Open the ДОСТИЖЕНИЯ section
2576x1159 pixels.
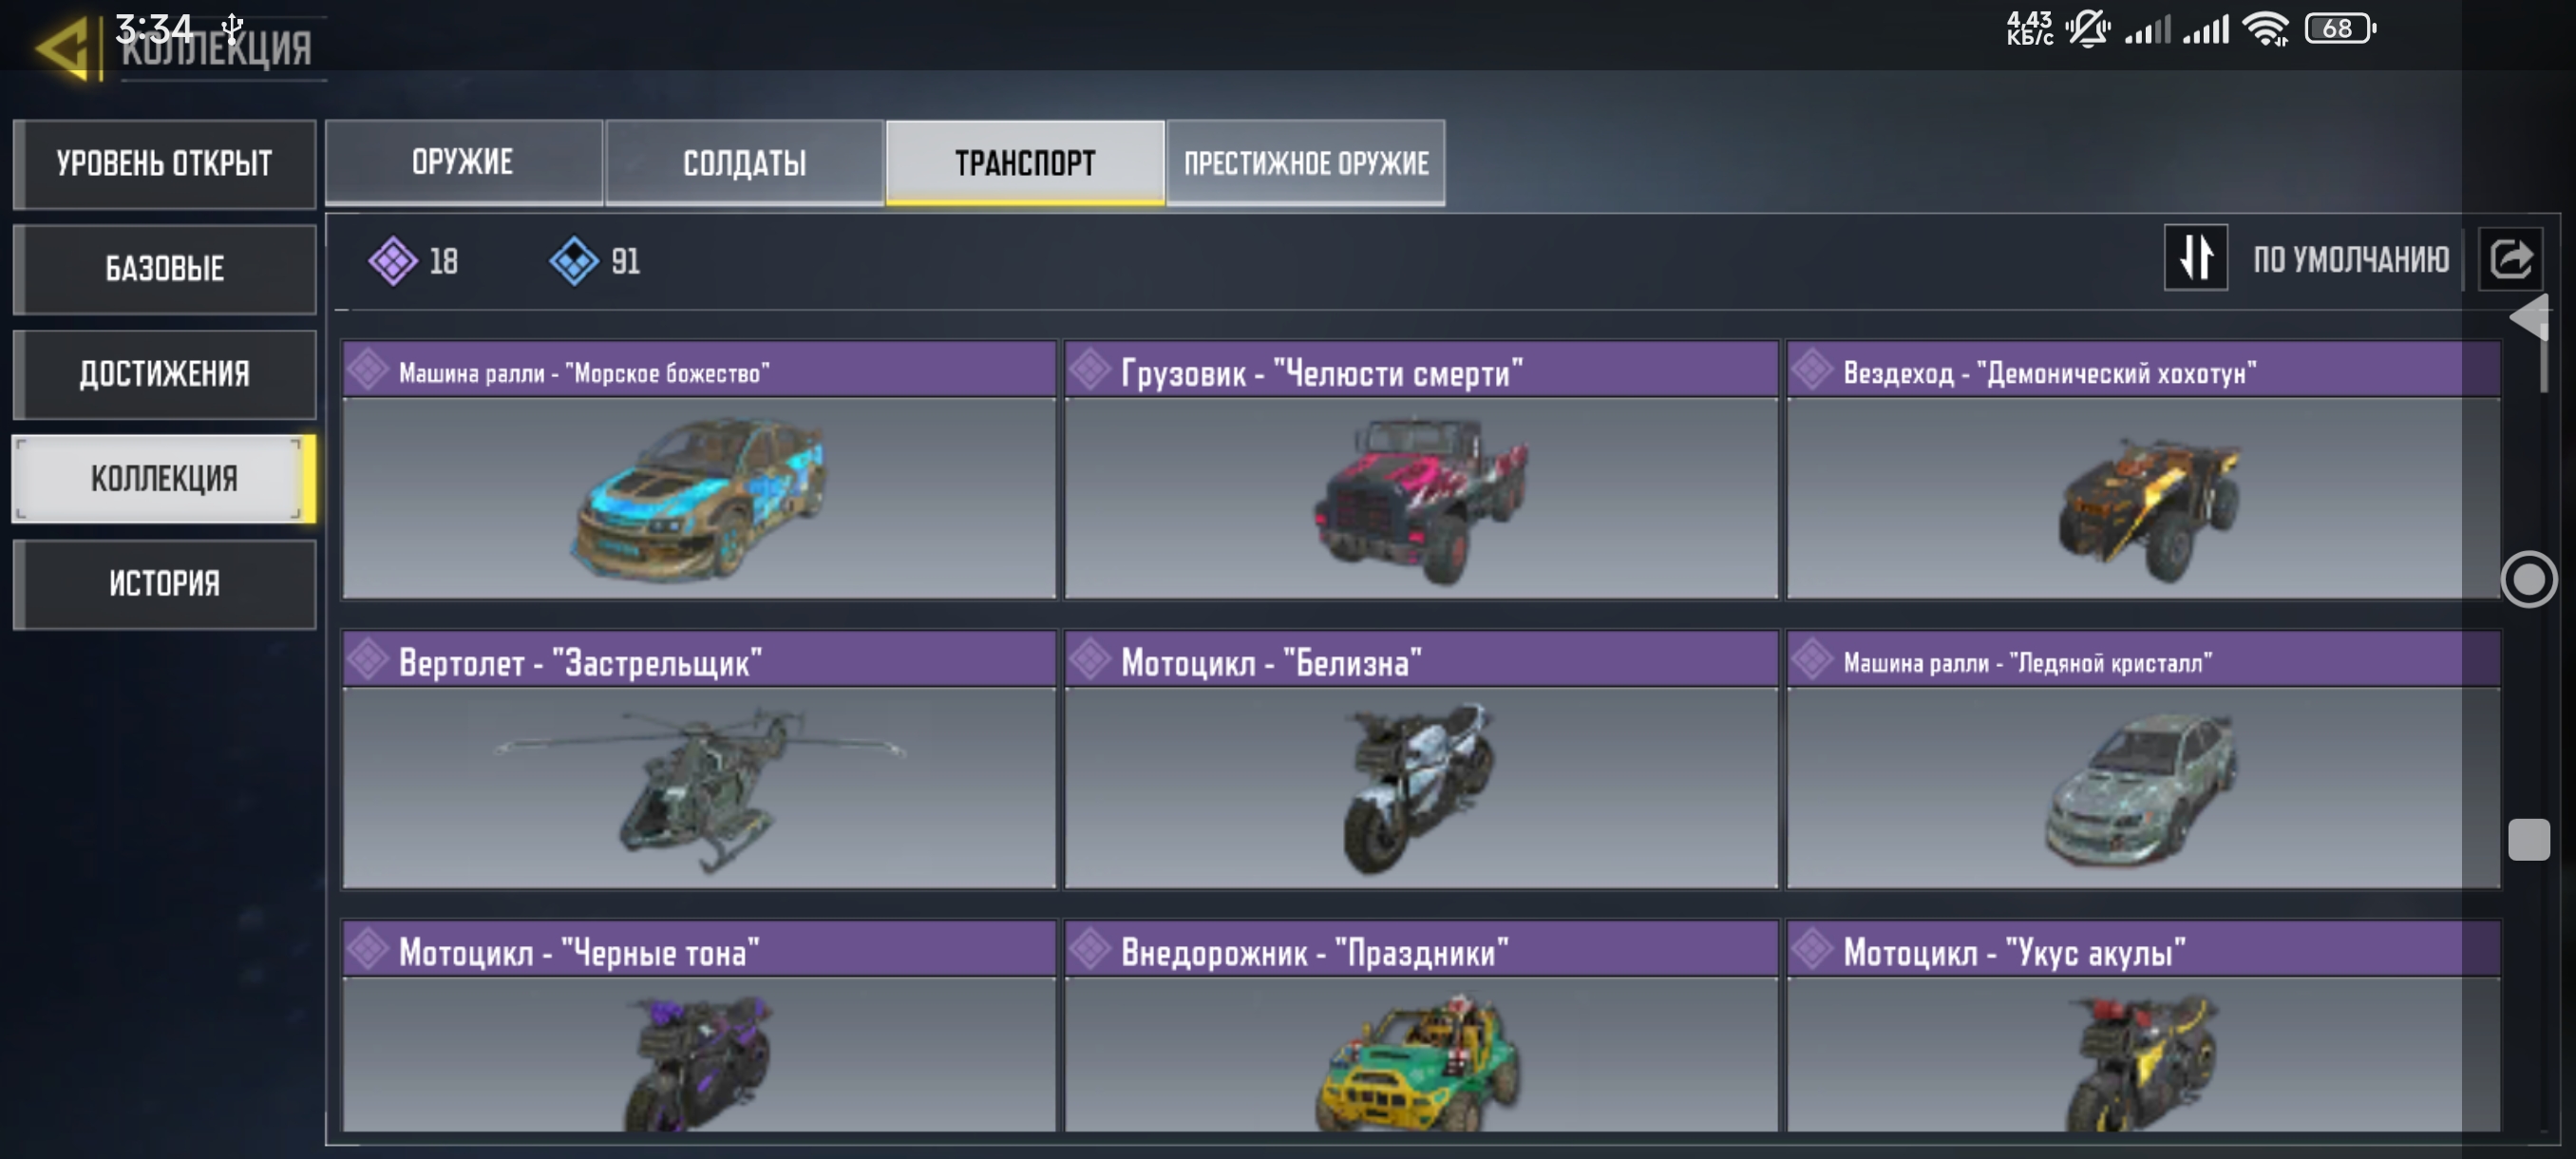point(164,374)
